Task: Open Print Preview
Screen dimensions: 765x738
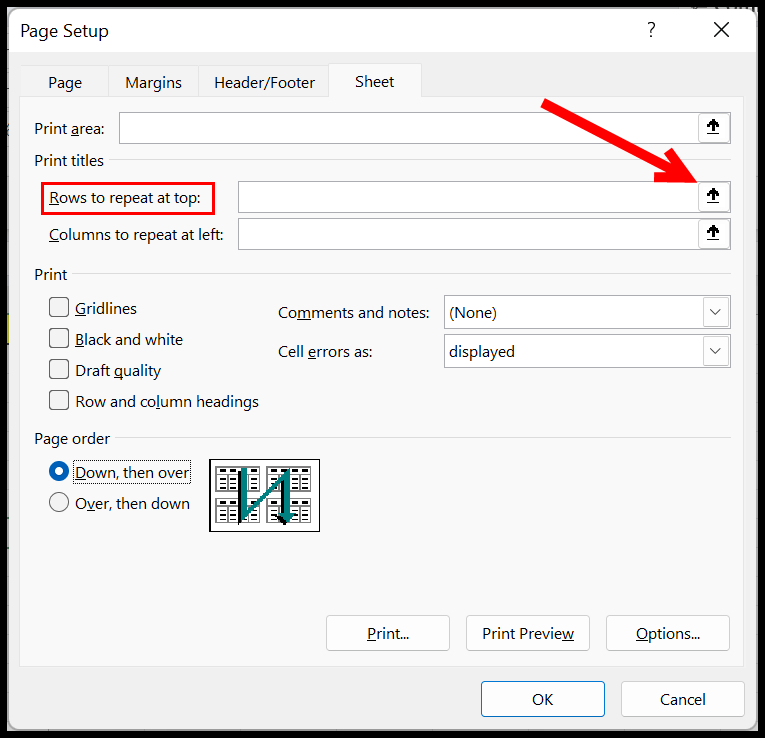Action: coord(528,633)
